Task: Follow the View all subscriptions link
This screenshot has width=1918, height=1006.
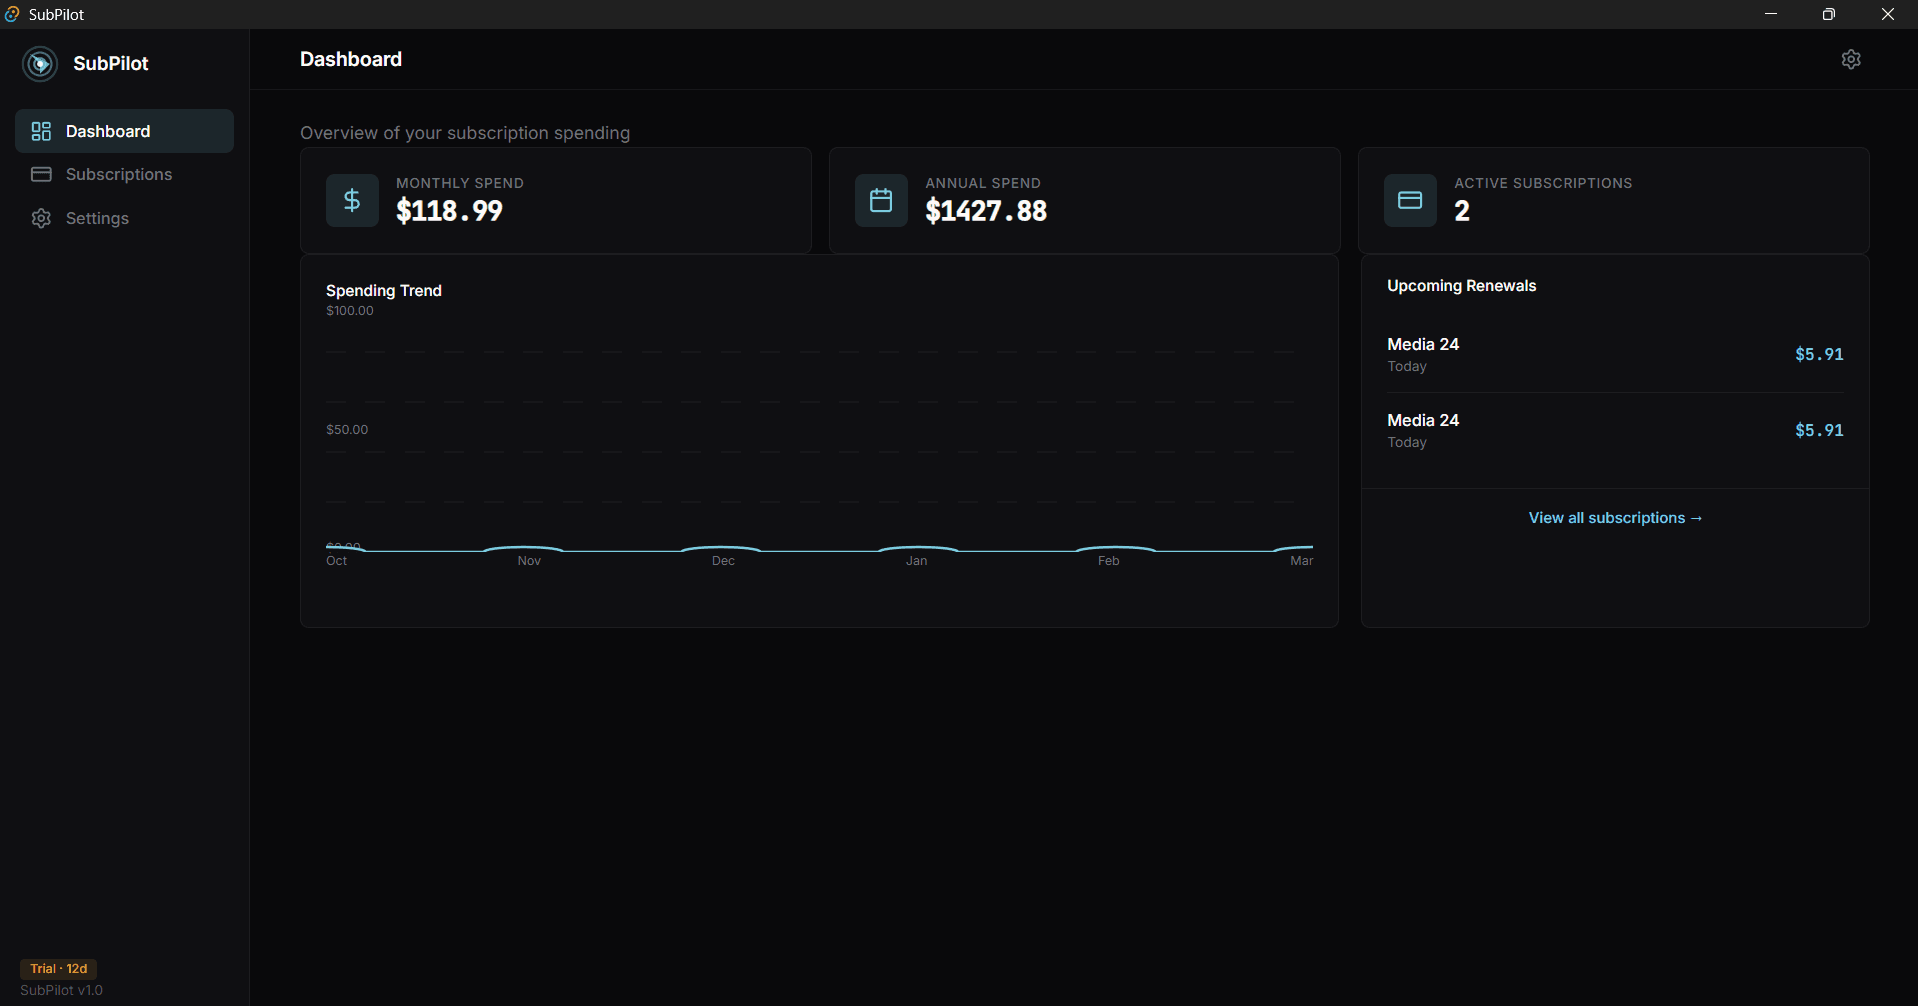Action: [x=1615, y=518]
